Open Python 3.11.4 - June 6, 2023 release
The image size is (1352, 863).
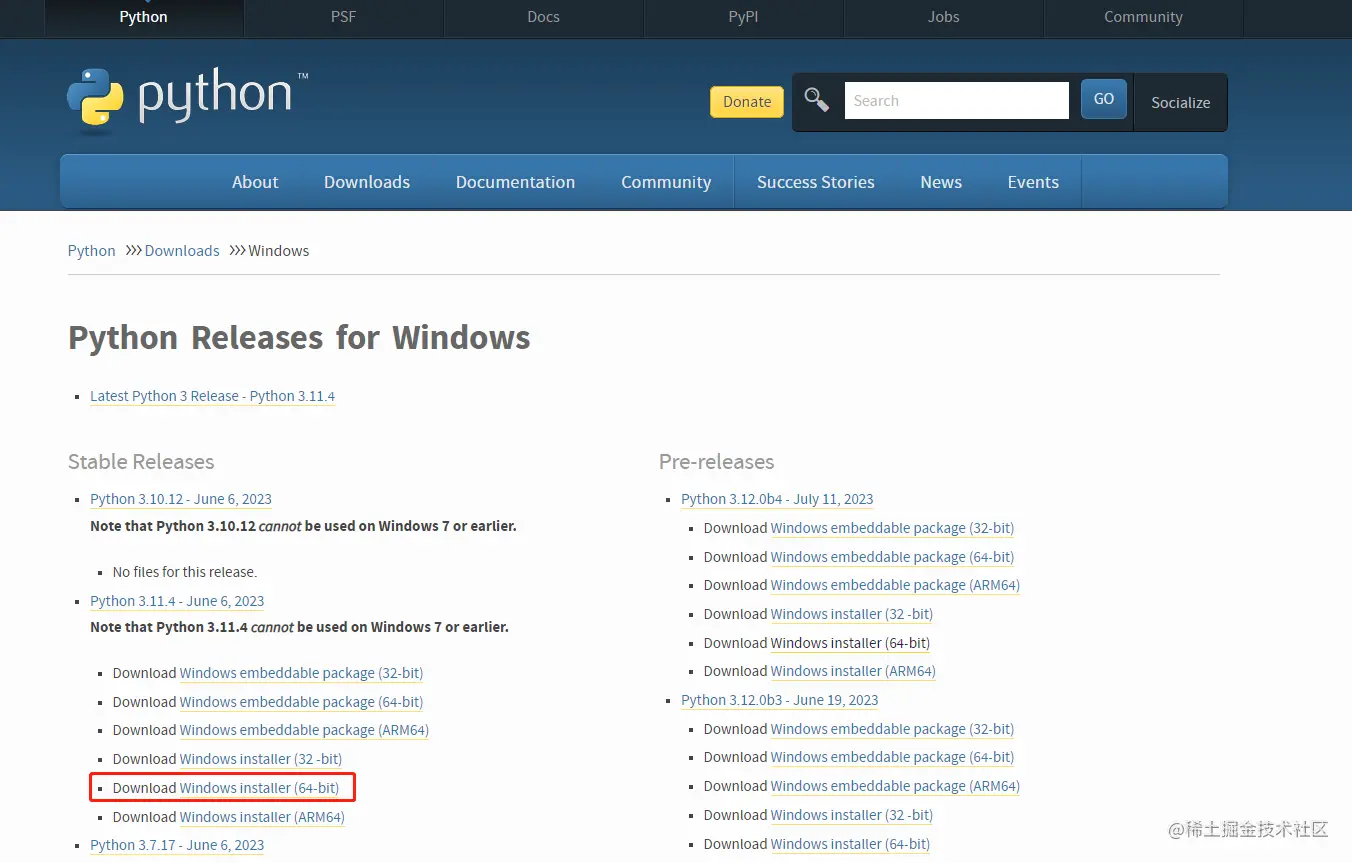pos(177,601)
